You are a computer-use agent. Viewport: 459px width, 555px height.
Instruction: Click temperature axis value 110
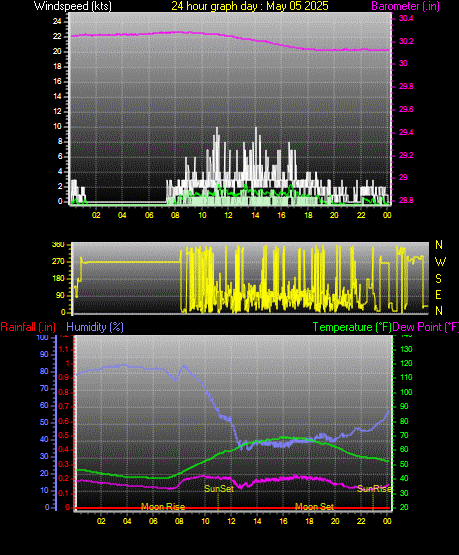pyautogui.click(x=406, y=378)
